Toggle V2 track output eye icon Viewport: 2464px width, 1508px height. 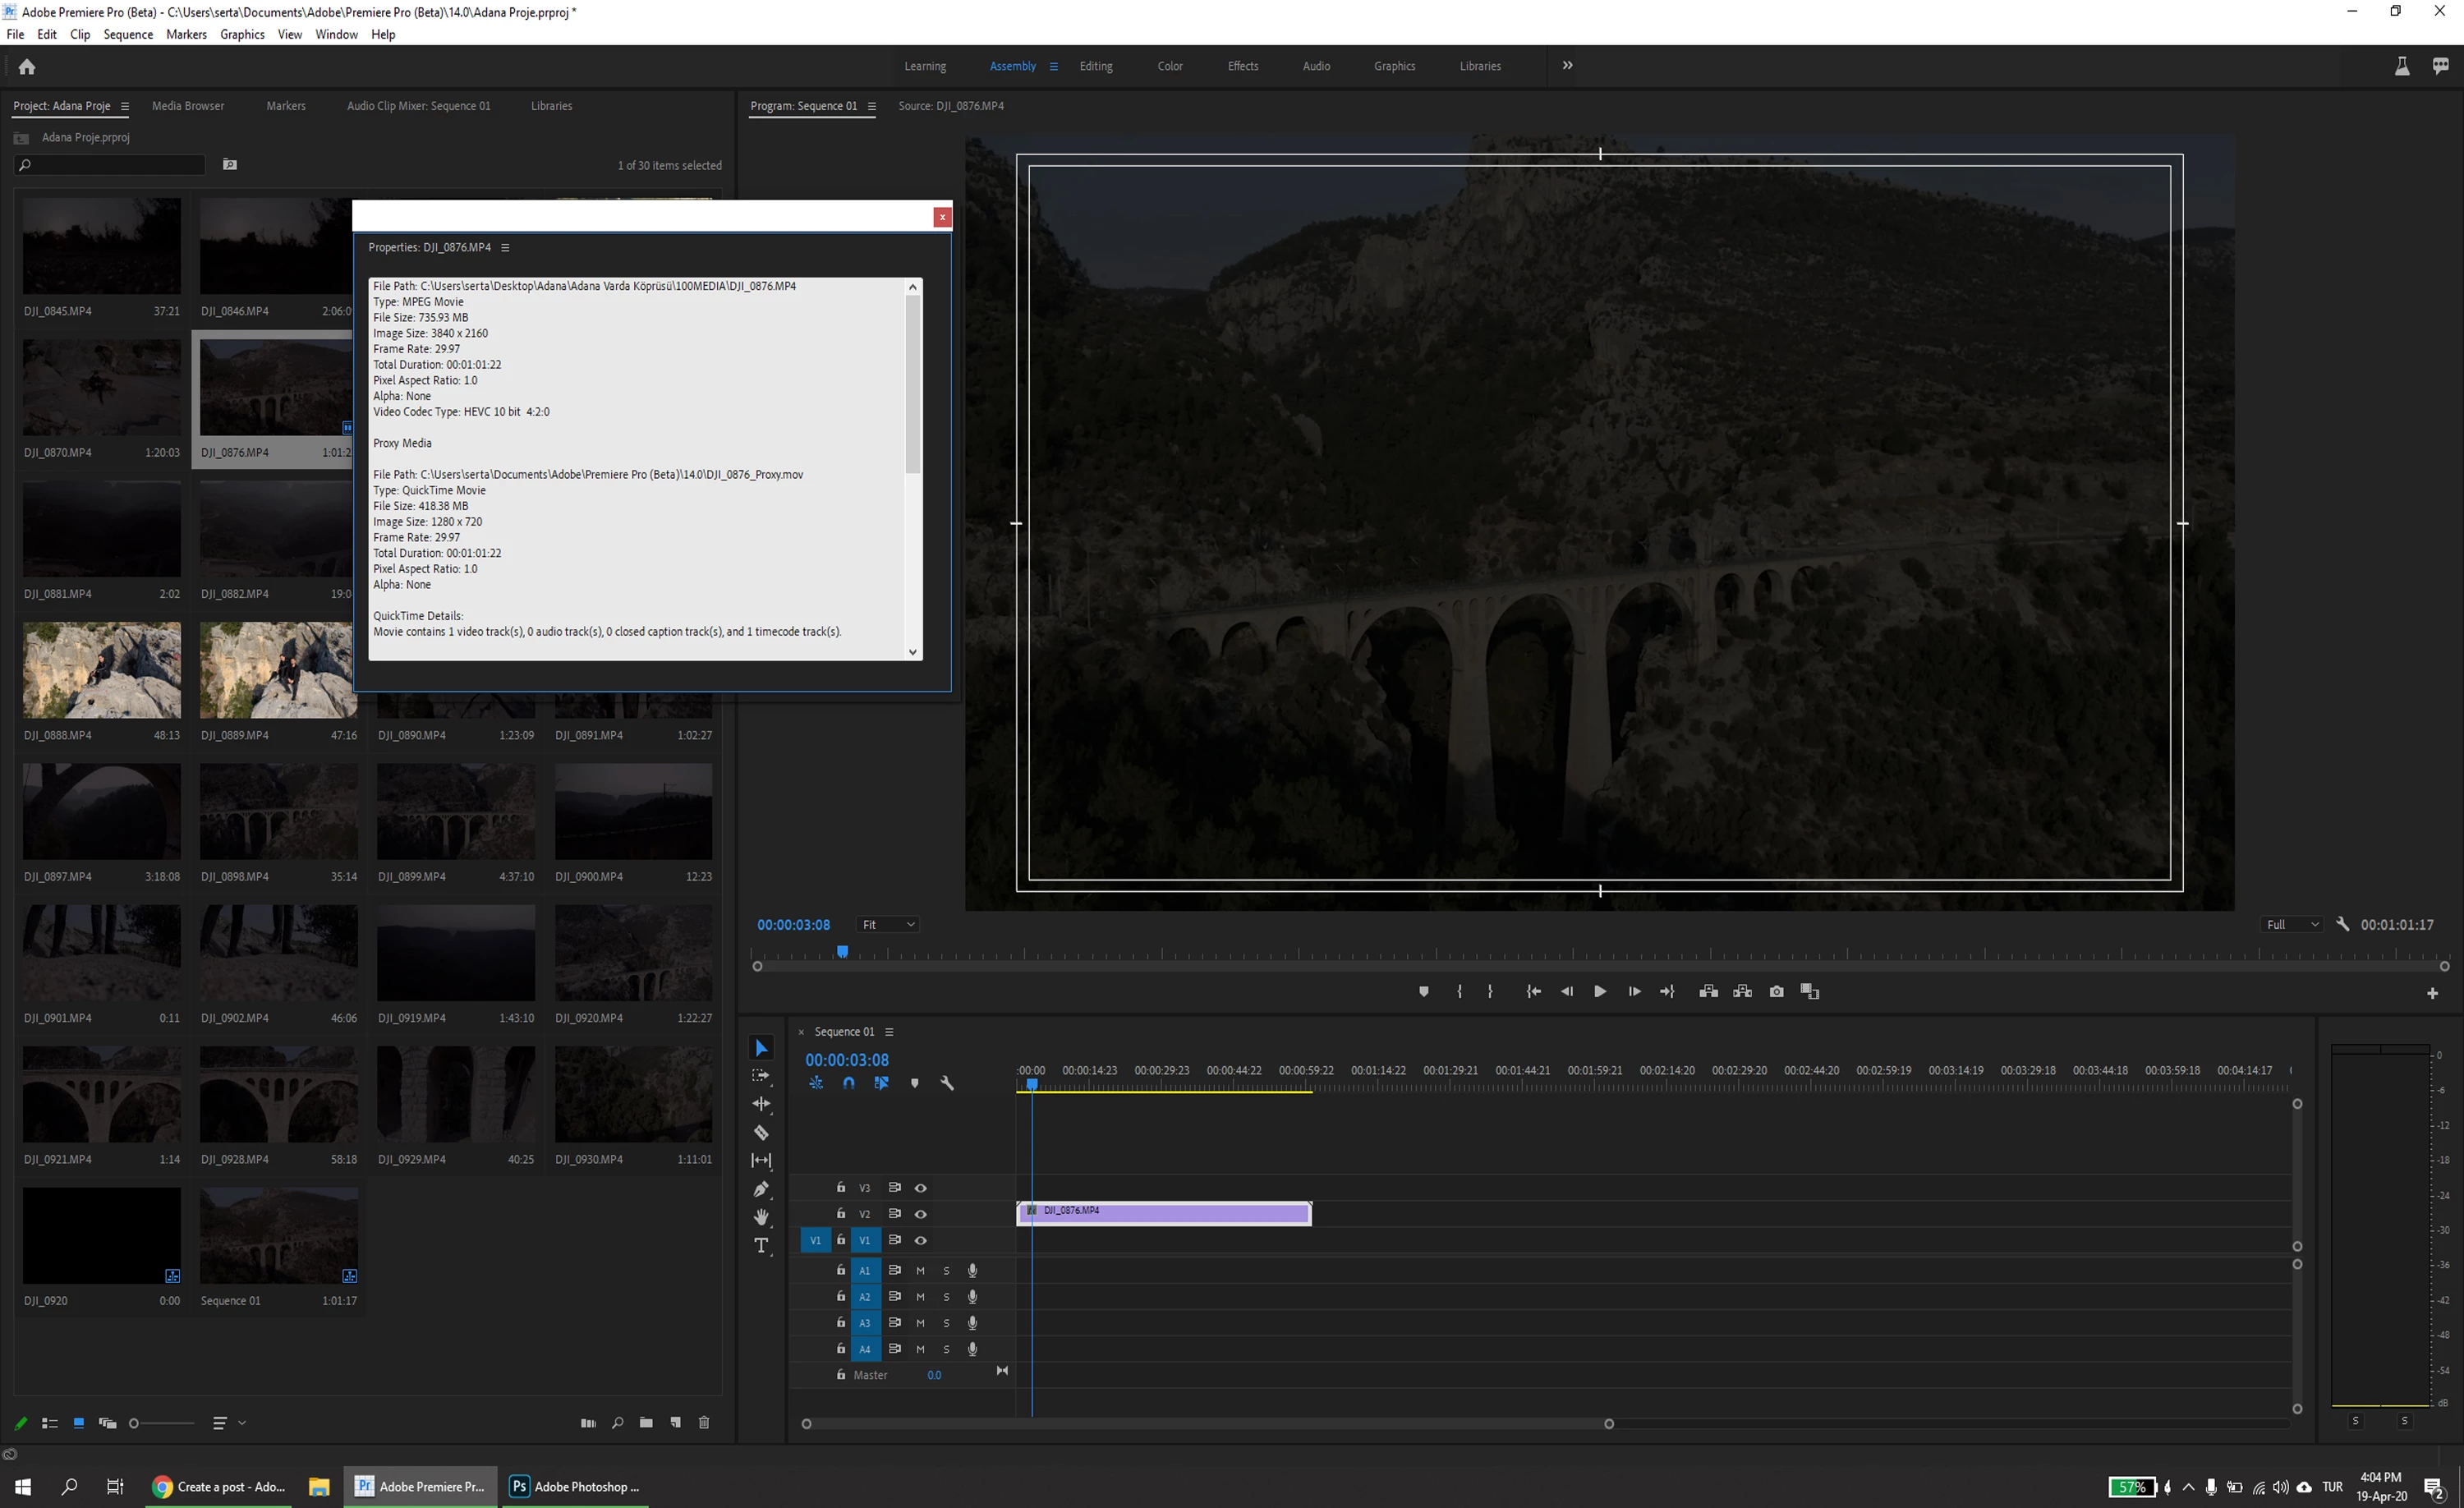pyautogui.click(x=921, y=1214)
